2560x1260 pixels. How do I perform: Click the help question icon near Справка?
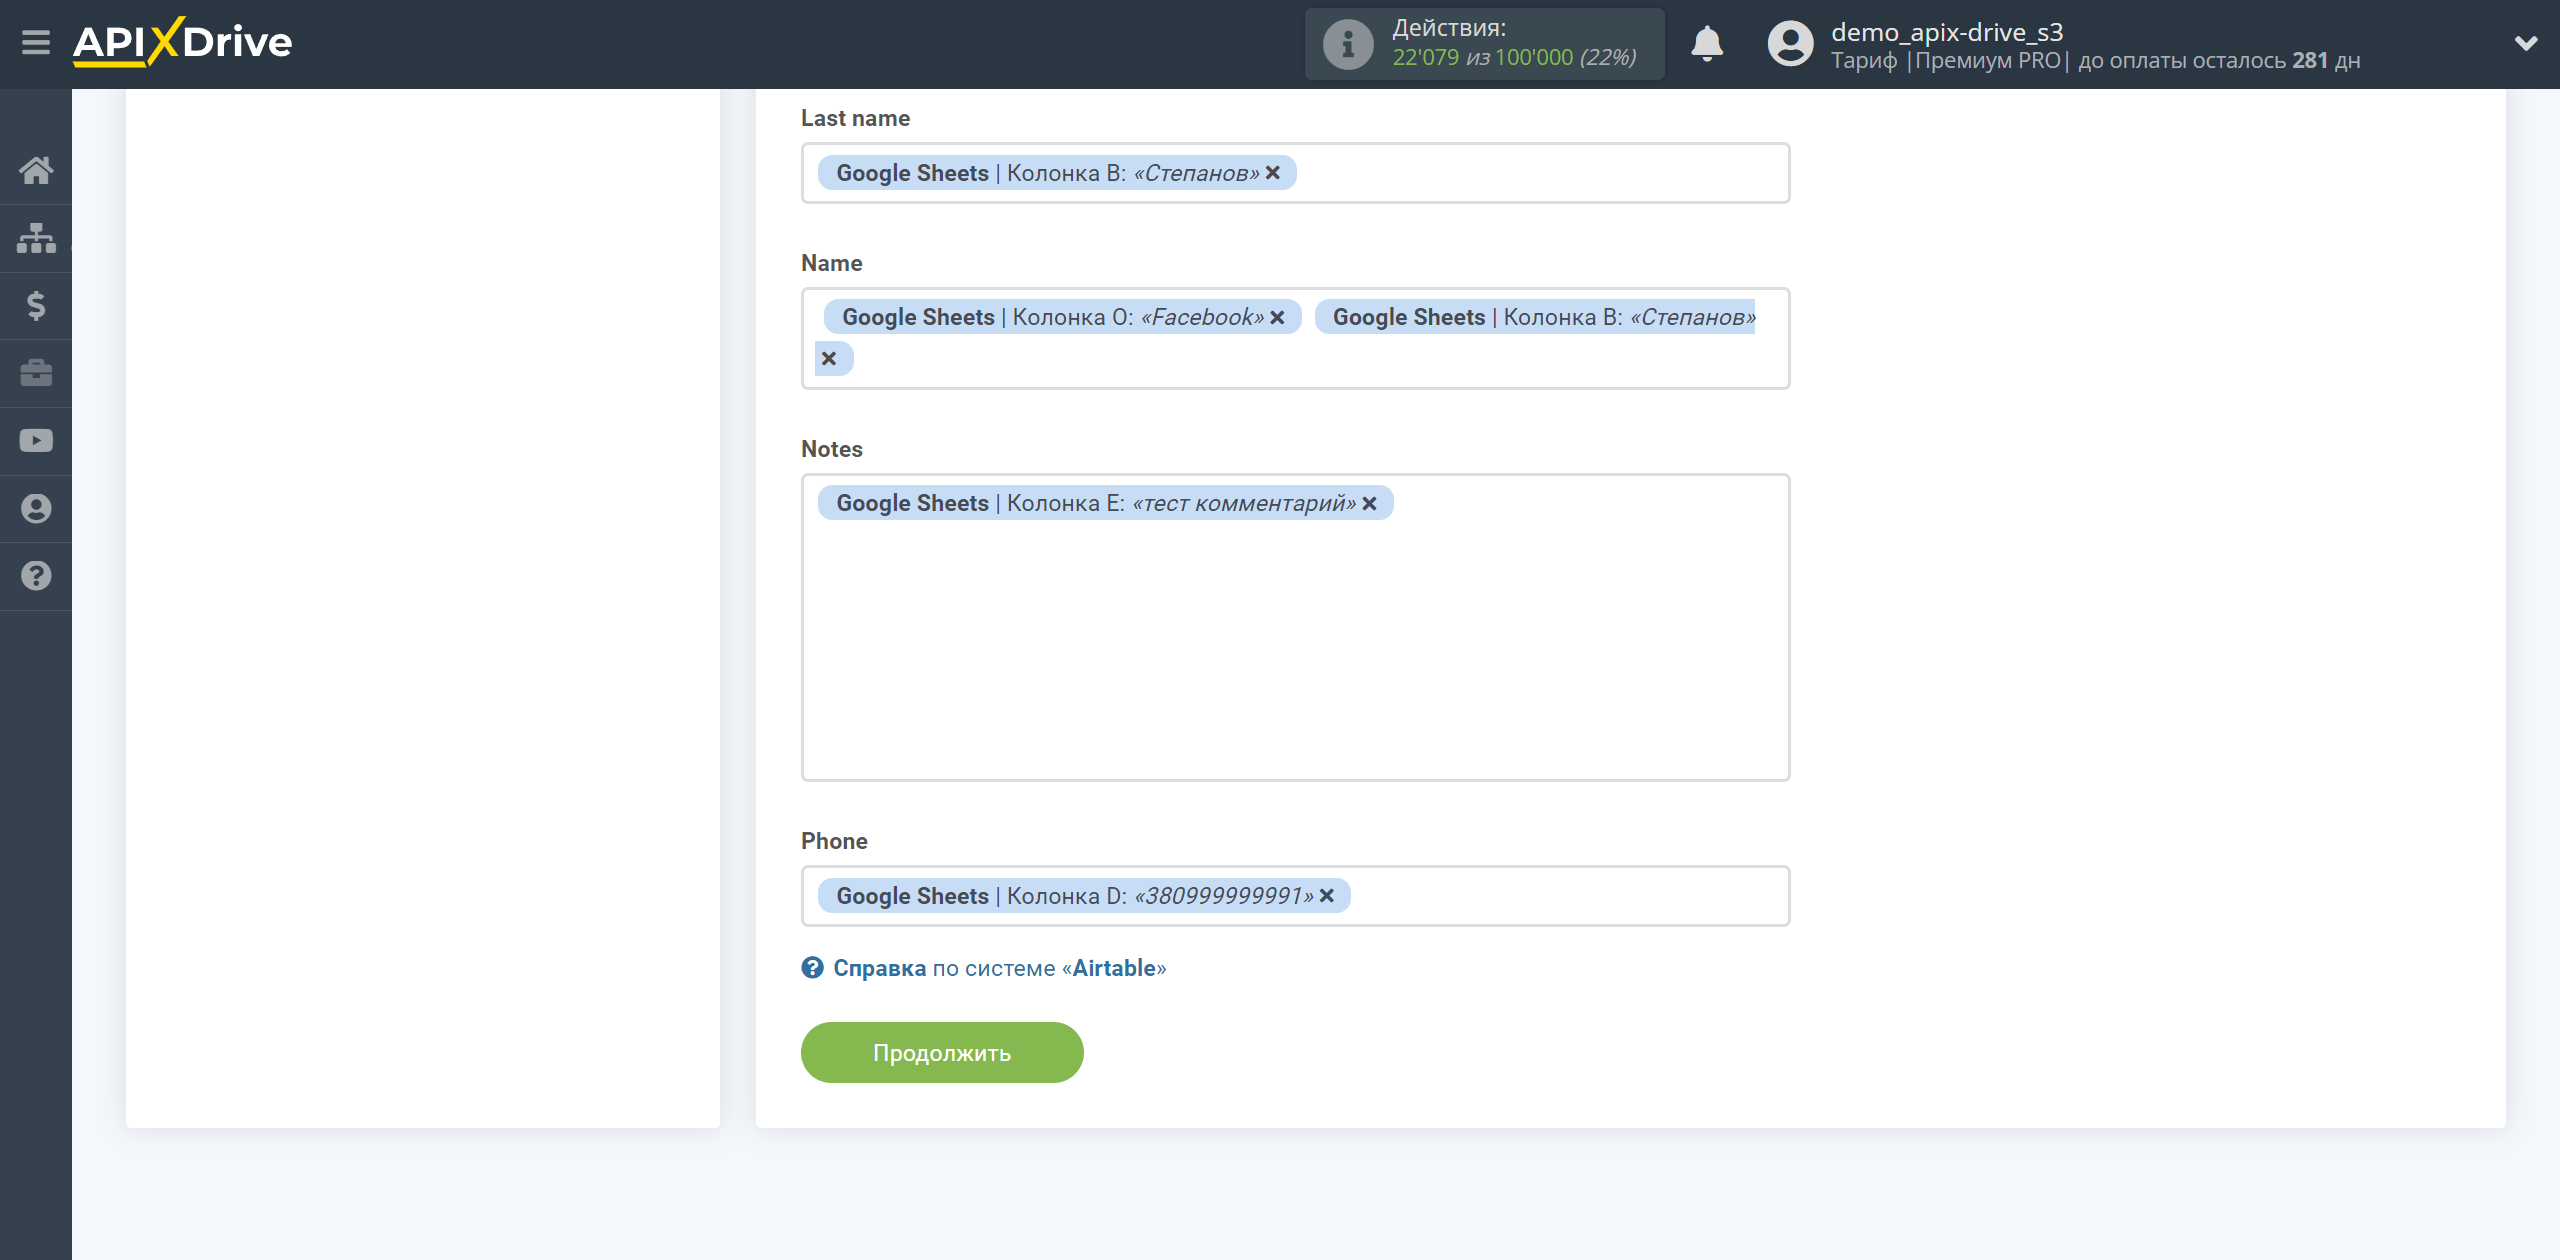pyautogui.click(x=812, y=968)
